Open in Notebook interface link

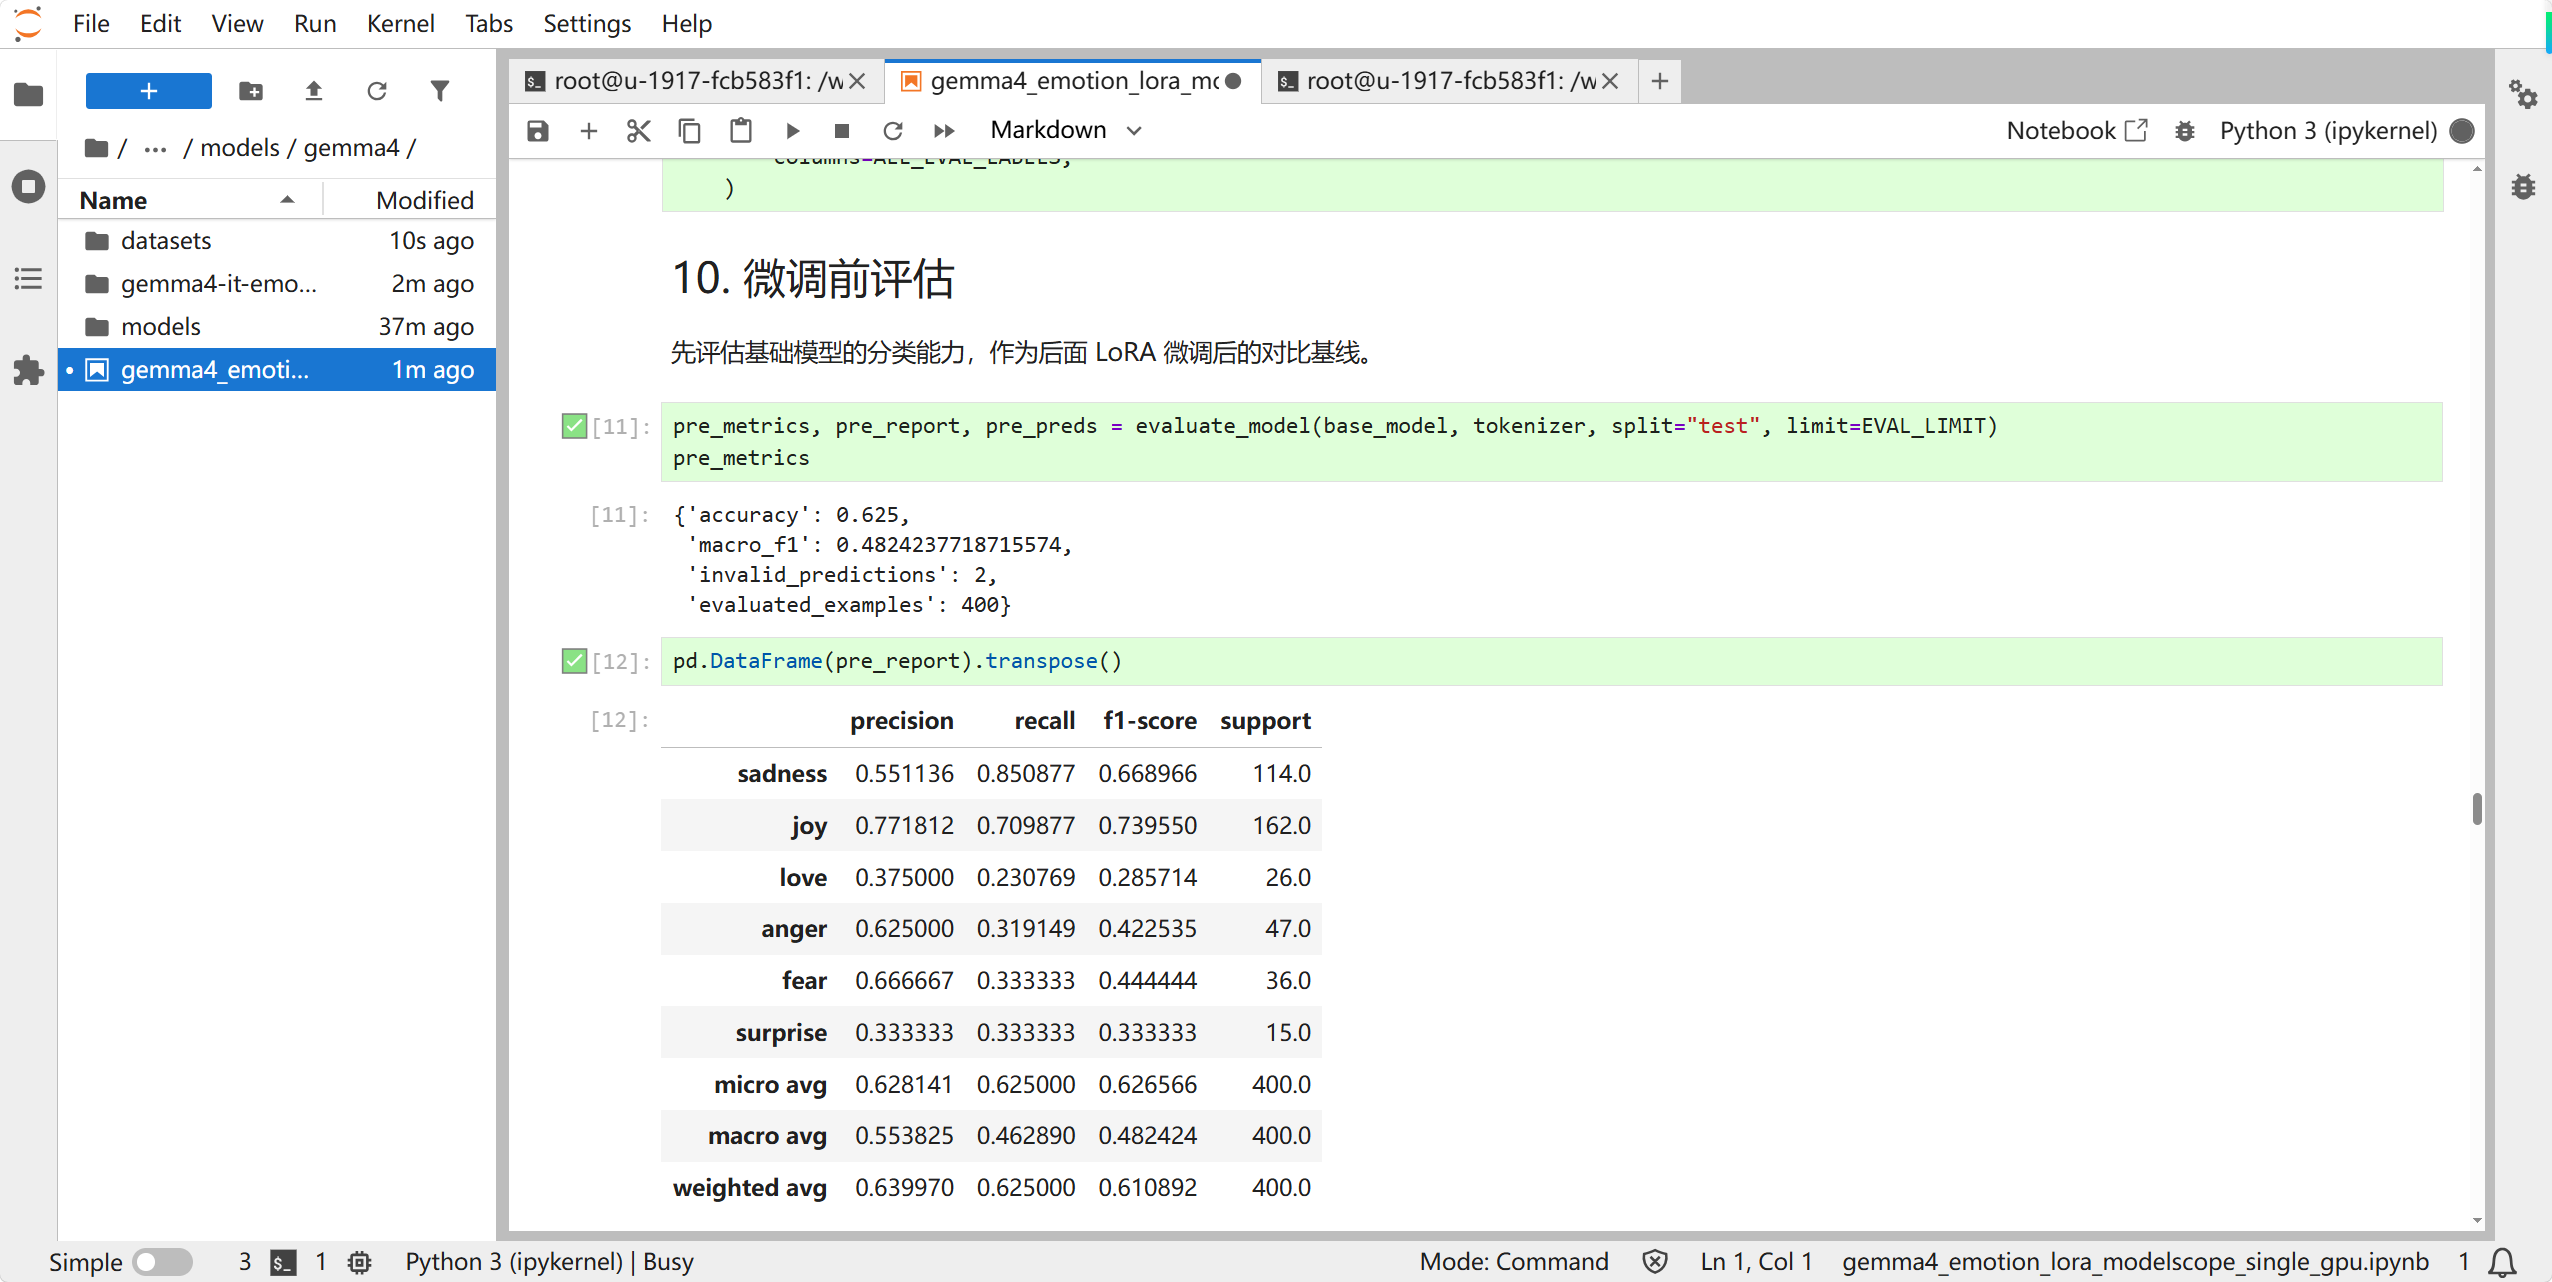[x=2076, y=131]
